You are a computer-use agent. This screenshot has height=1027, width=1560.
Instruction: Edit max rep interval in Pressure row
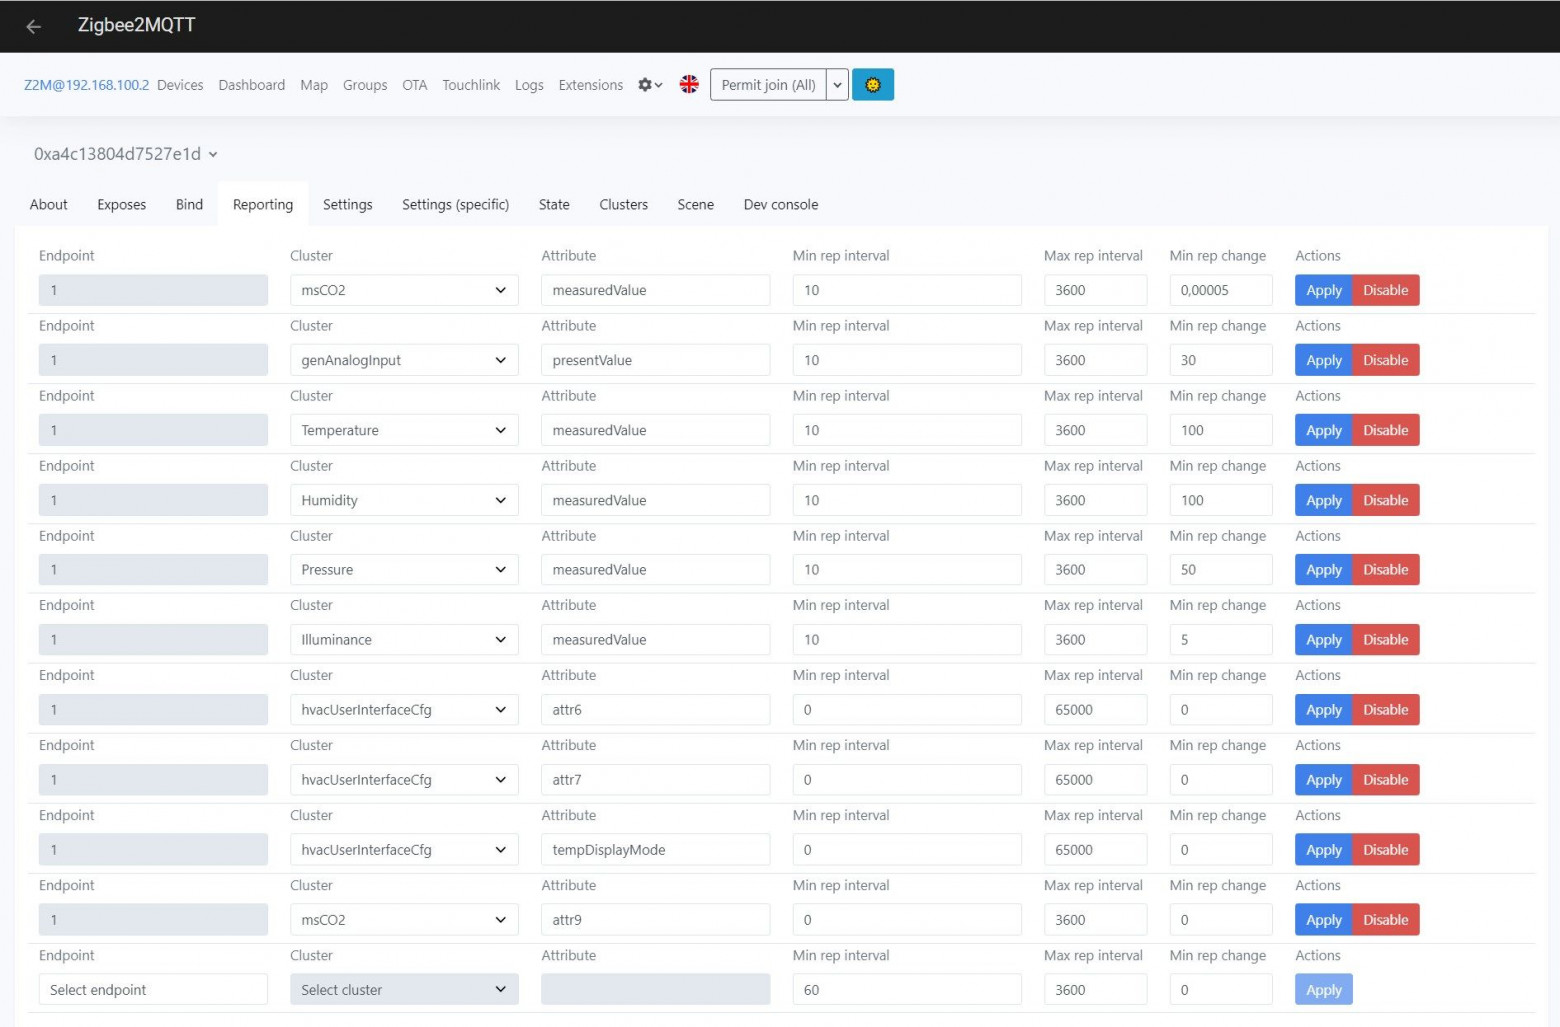coord(1095,570)
